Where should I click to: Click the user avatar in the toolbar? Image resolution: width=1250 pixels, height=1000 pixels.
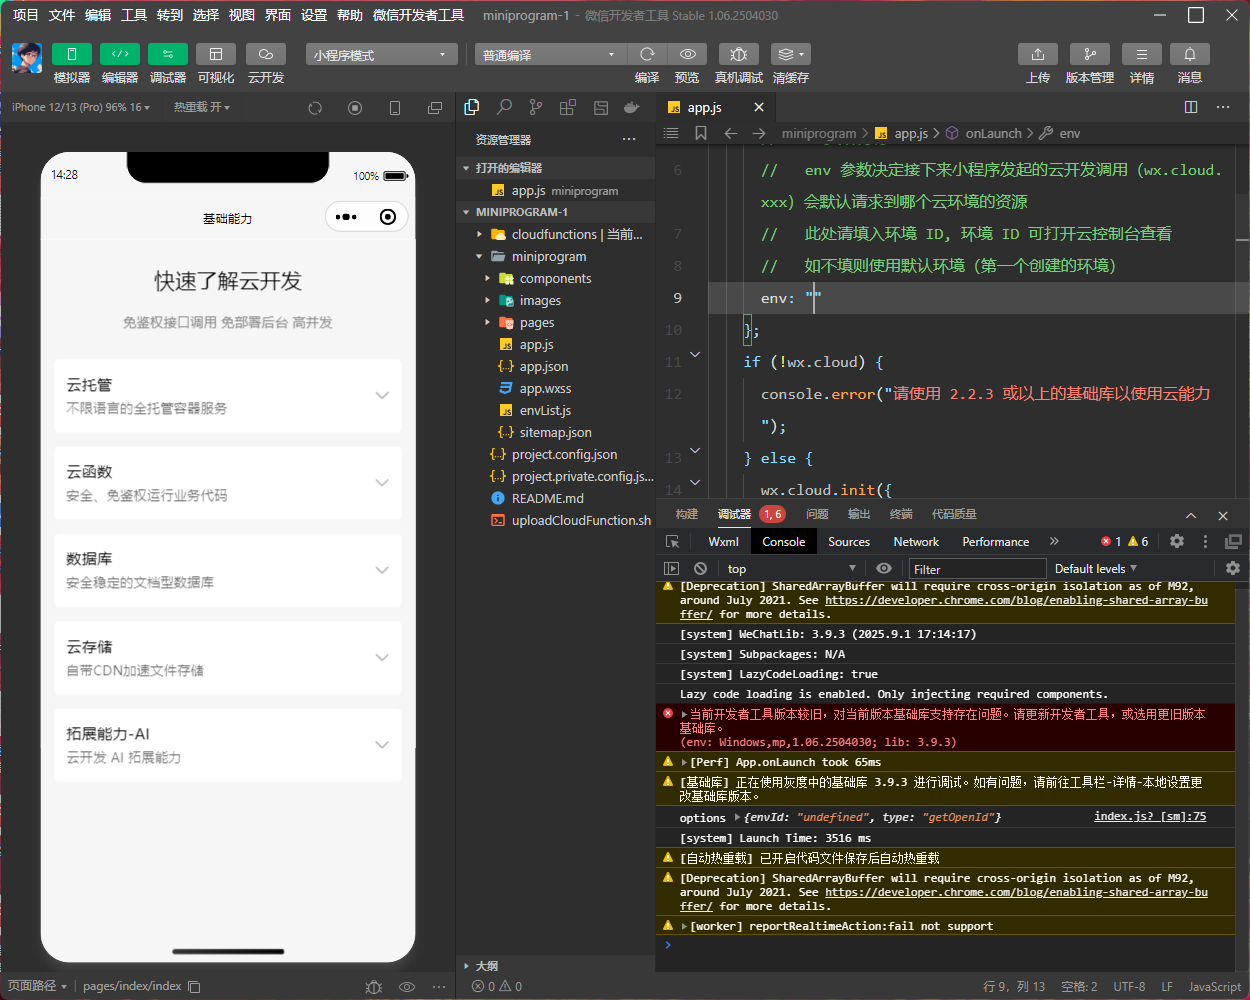tap(26, 58)
